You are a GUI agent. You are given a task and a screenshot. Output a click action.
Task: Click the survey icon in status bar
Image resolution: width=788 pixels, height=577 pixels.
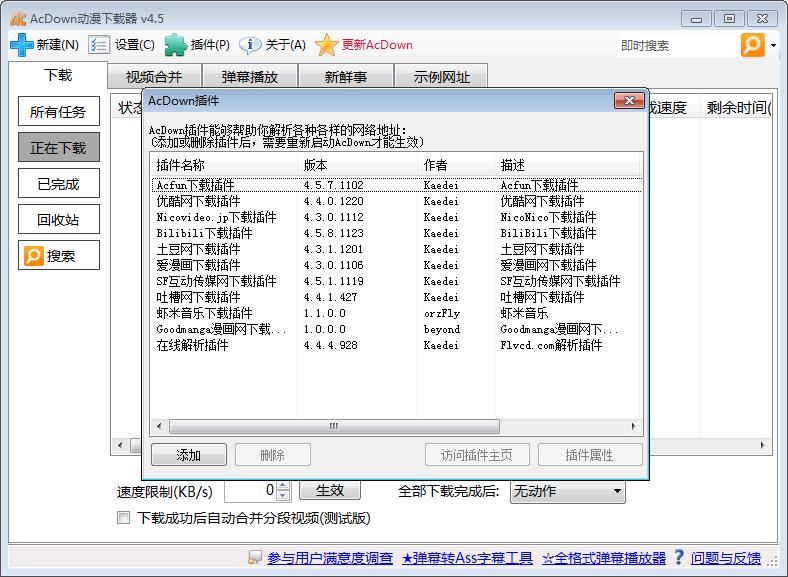click(256, 558)
